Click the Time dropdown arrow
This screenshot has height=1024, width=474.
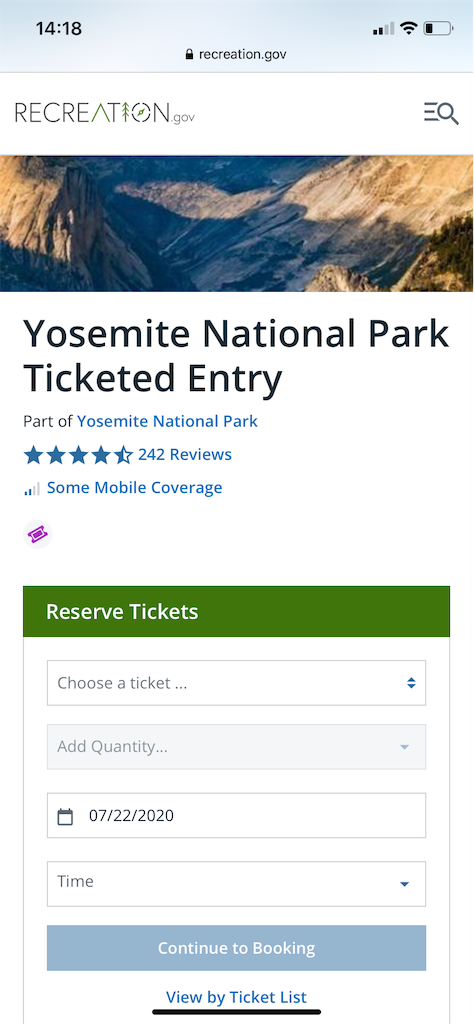(x=404, y=884)
